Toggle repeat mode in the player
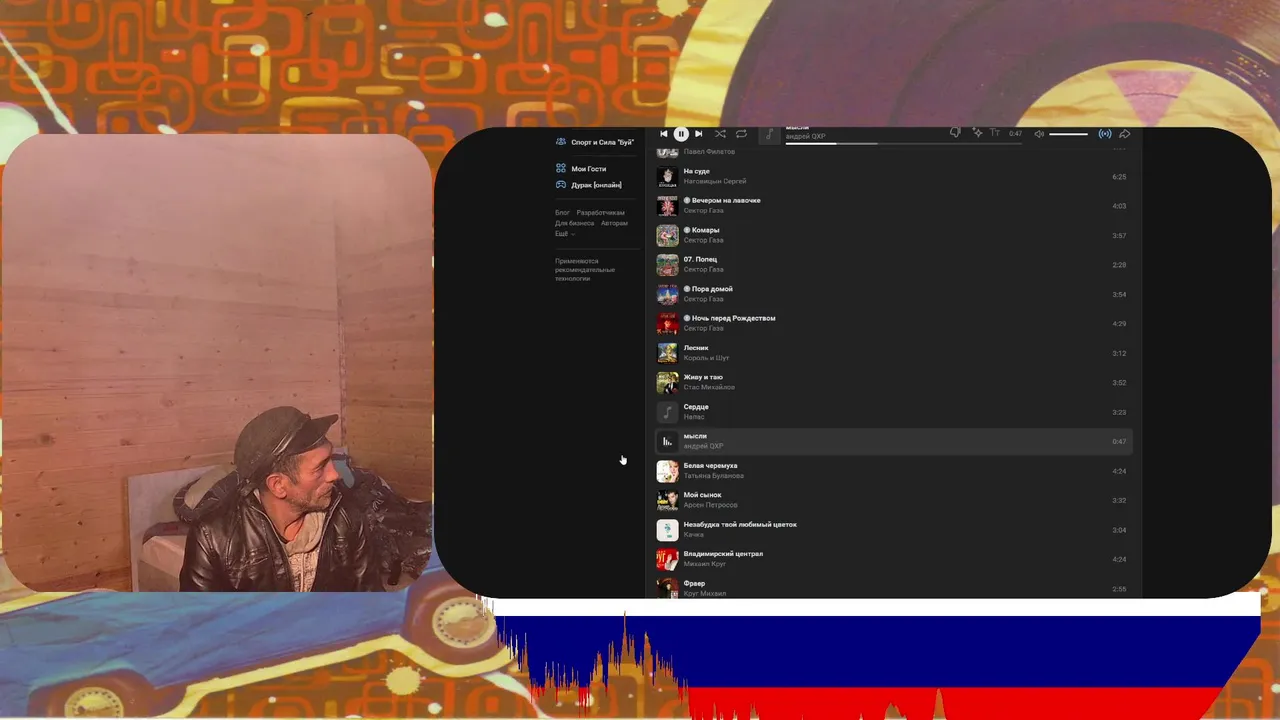The height and width of the screenshot is (720, 1280). 741,134
